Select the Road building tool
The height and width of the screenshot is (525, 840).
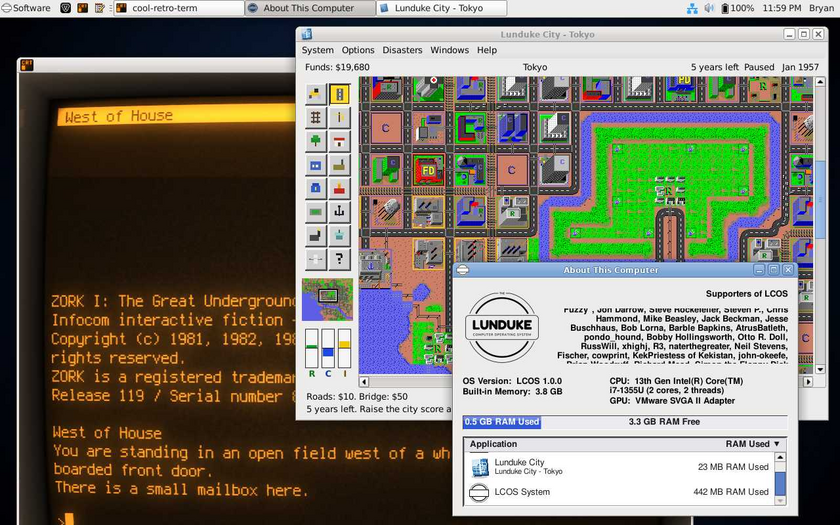339,94
